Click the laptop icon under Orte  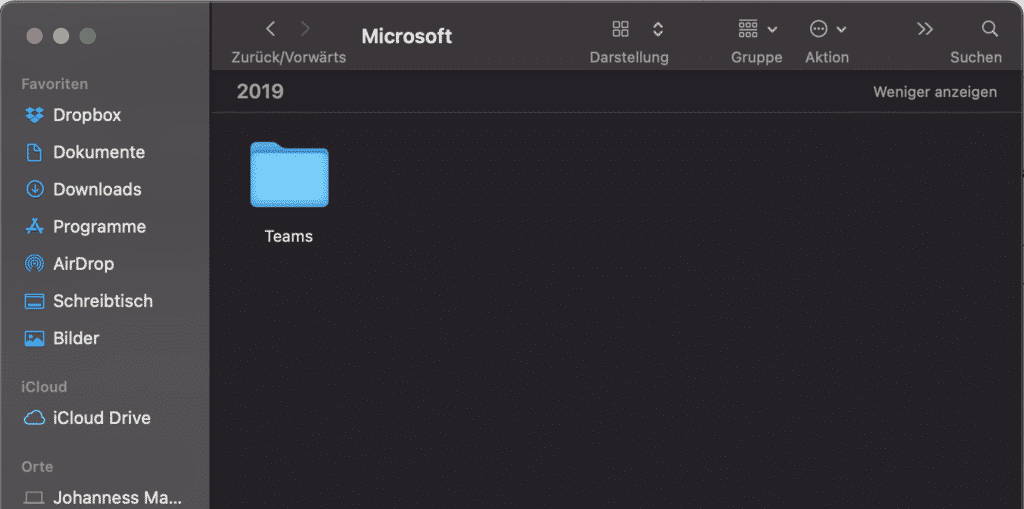[34, 498]
